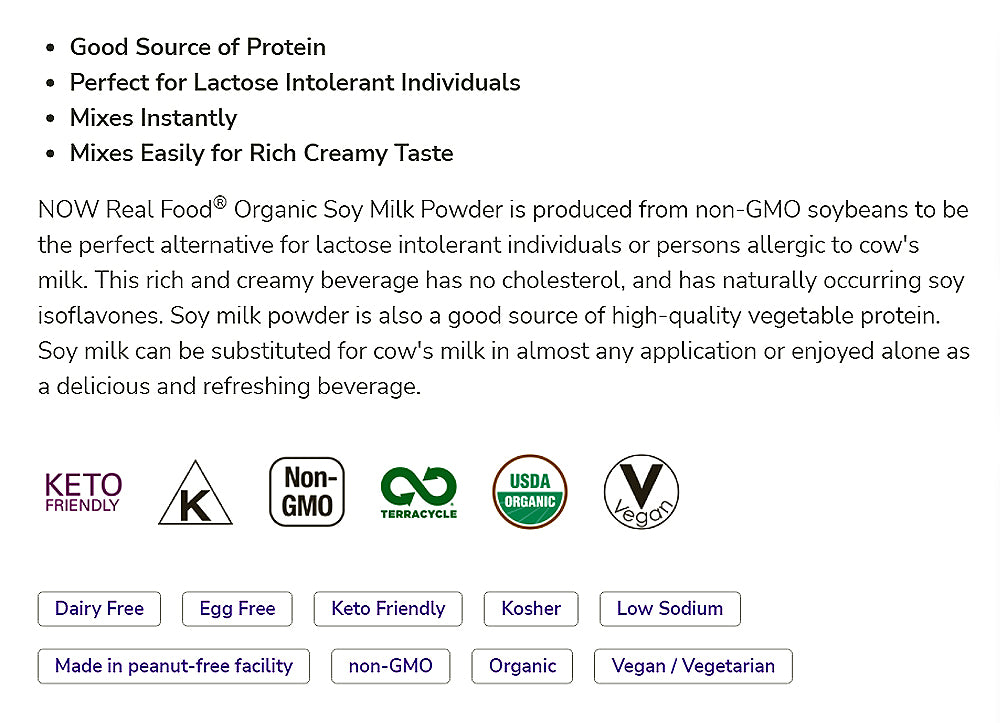Click the NOW Real Food description paragraph
Screen dimensions: 1000x723
pyautogui.click(x=500, y=297)
